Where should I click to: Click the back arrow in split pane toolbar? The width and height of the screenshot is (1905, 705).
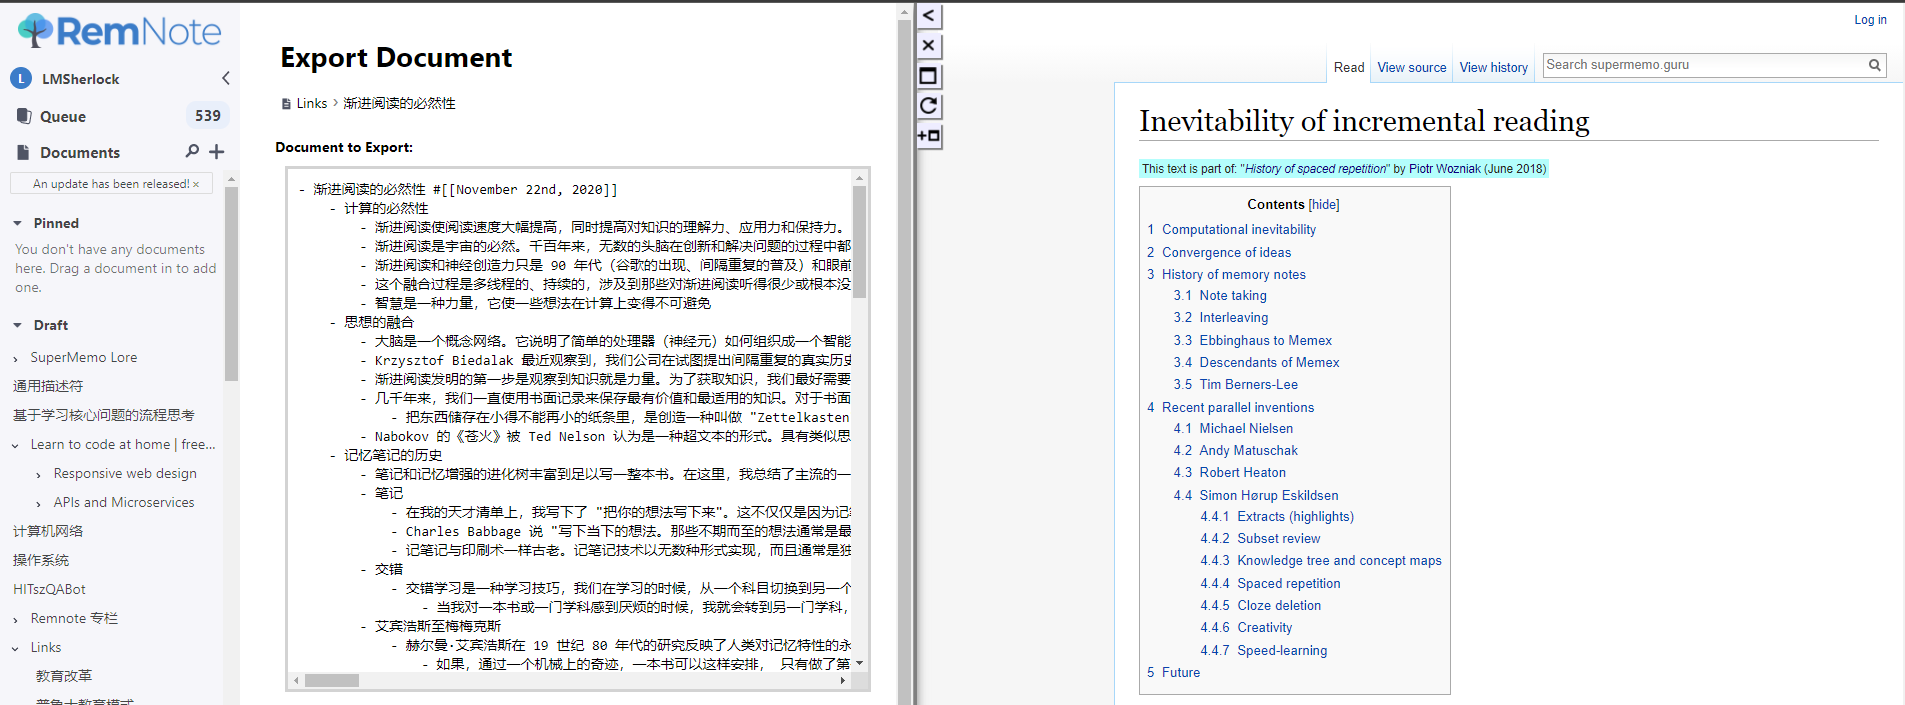click(929, 16)
